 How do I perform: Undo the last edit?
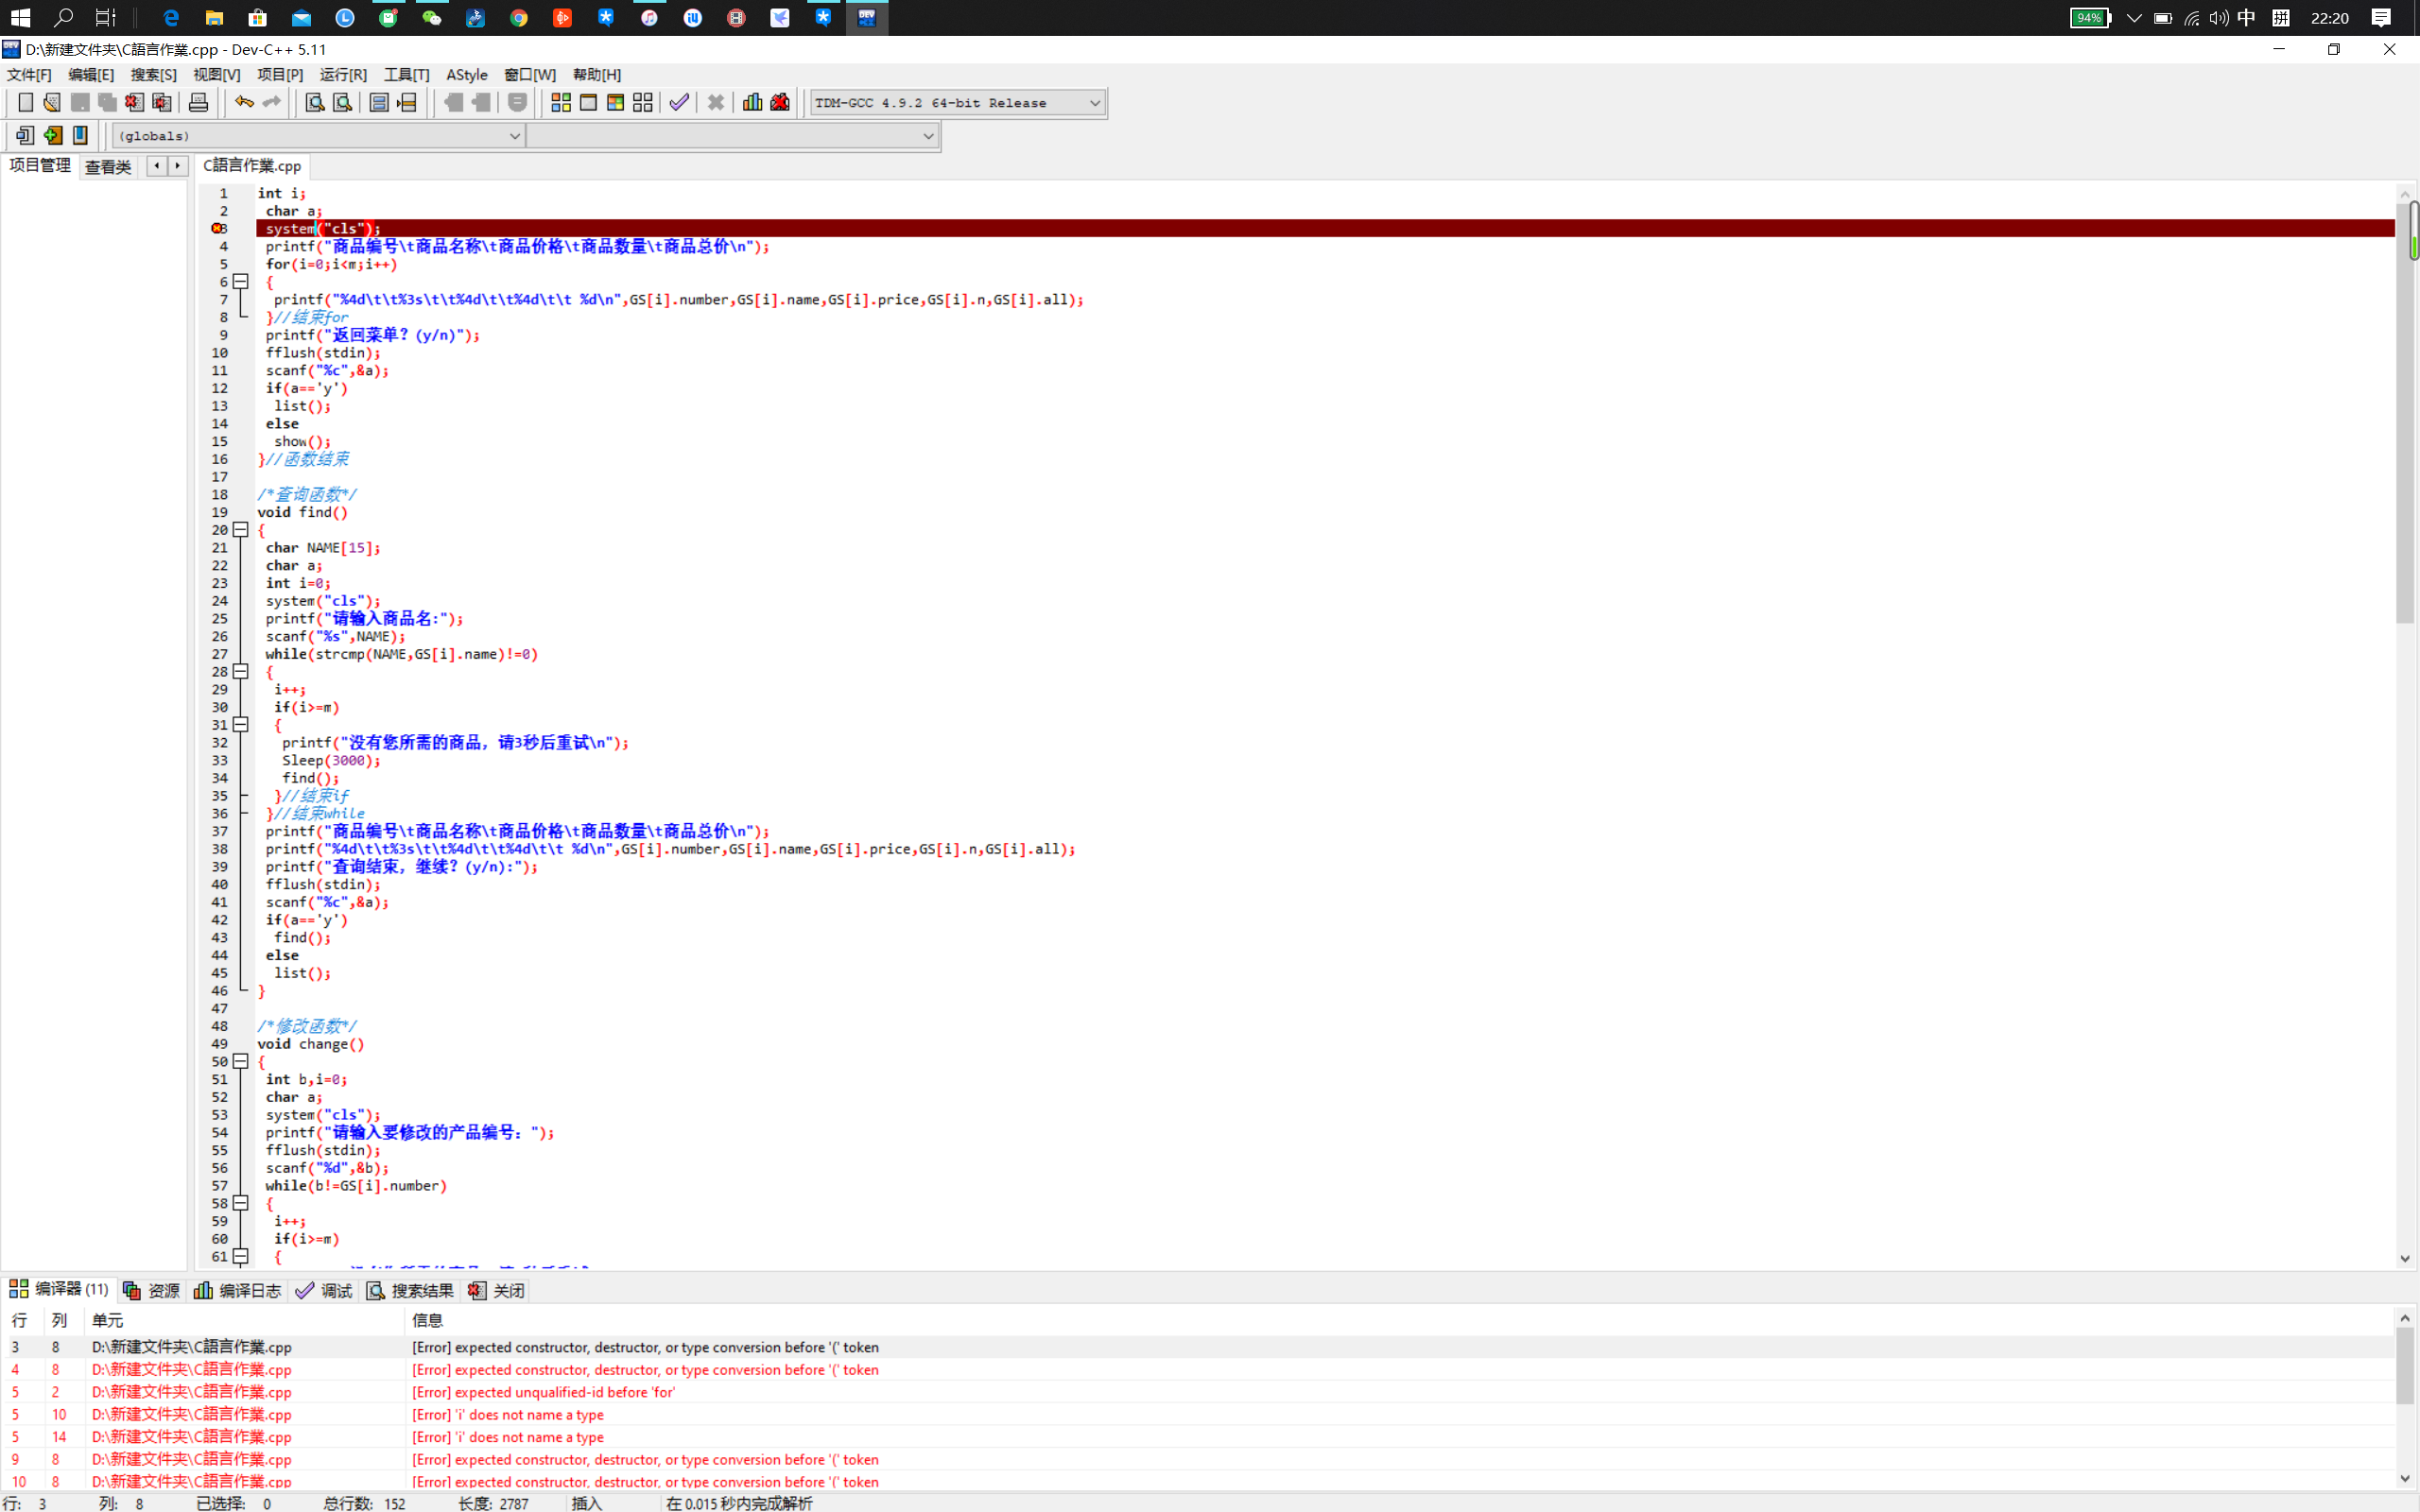pyautogui.click(x=244, y=102)
